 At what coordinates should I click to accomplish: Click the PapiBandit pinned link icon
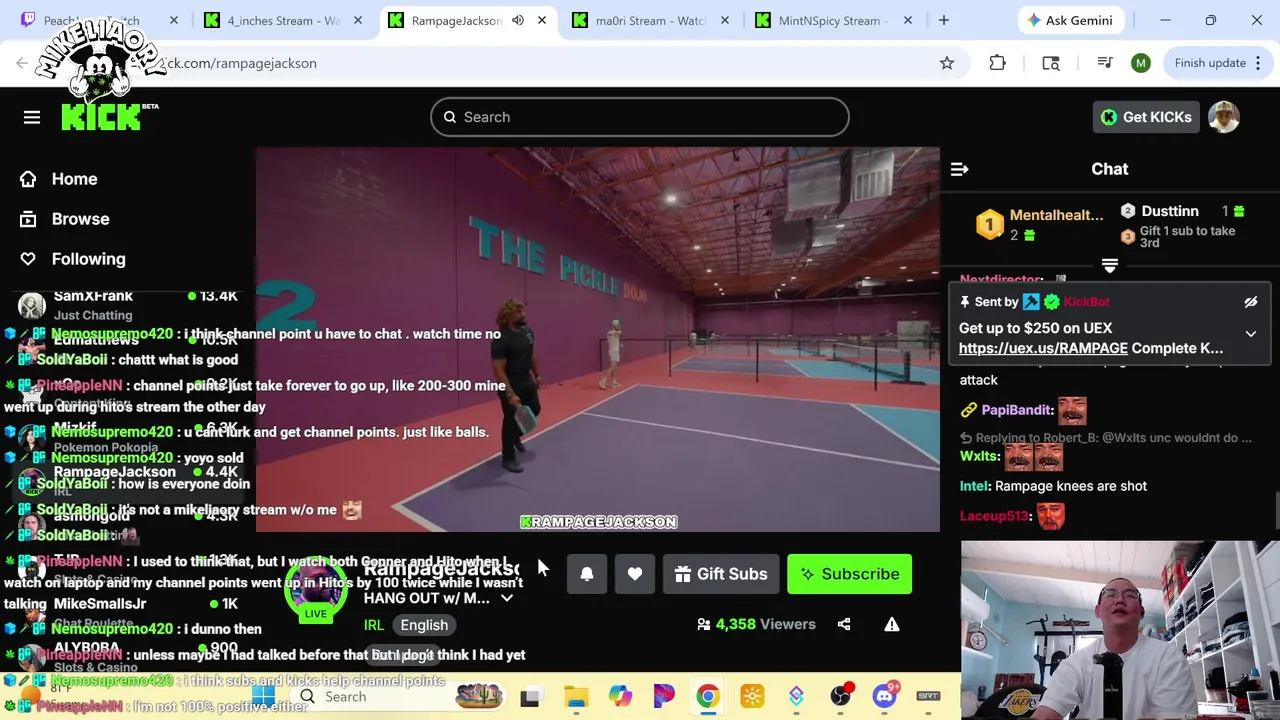pyautogui.click(x=968, y=410)
